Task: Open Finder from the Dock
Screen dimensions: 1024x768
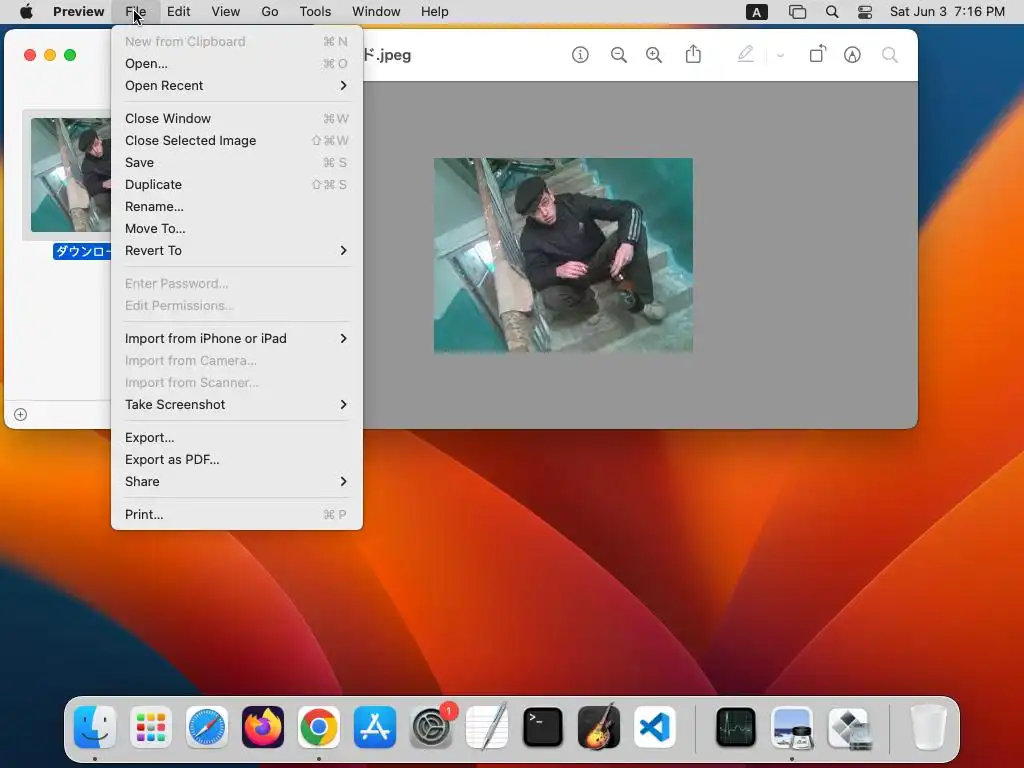Action: pos(95,727)
